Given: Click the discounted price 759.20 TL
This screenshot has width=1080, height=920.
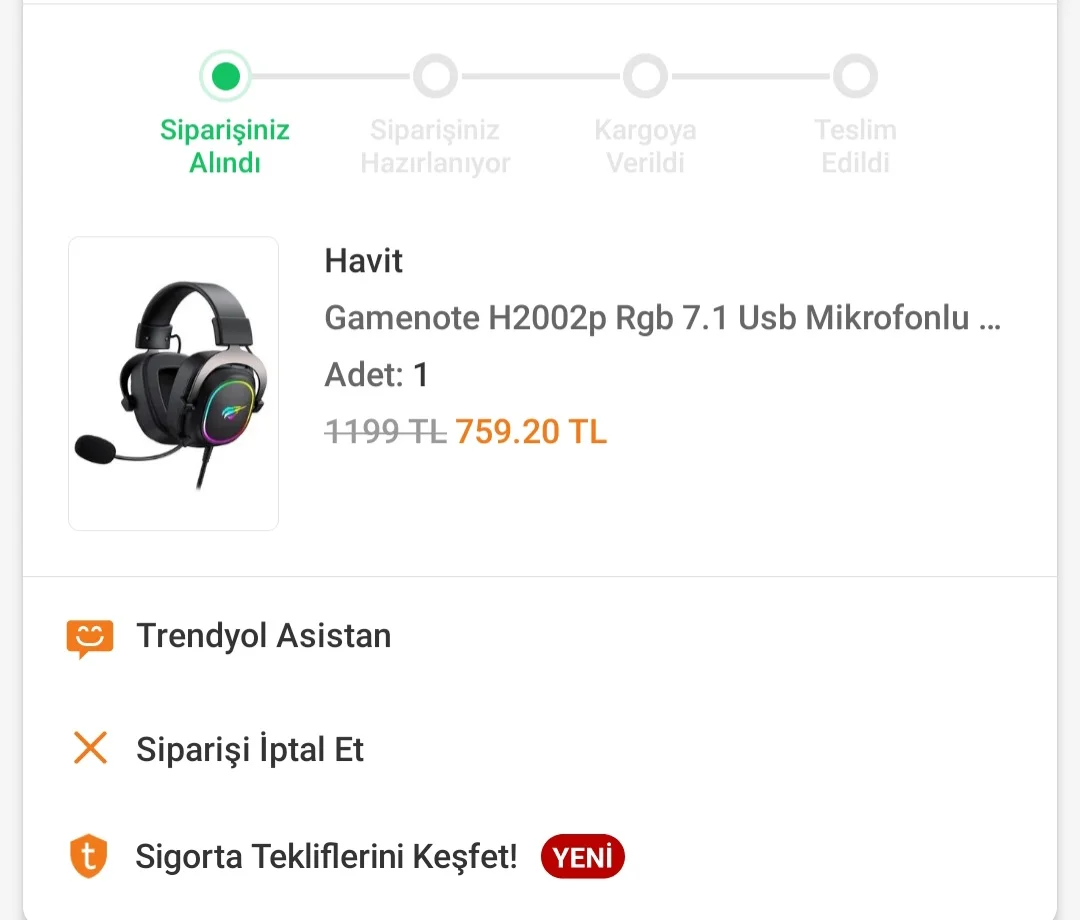Looking at the screenshot, I should 531,431.
